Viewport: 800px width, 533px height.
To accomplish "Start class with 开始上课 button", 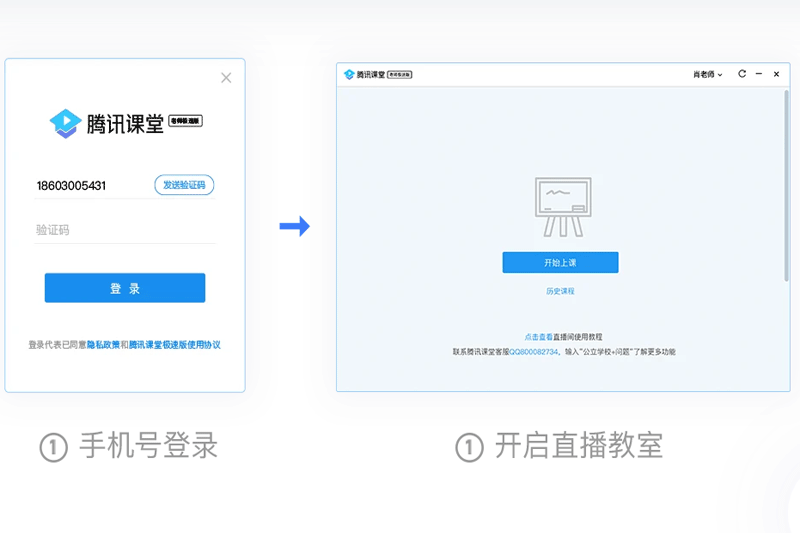I will coord(560,262).
